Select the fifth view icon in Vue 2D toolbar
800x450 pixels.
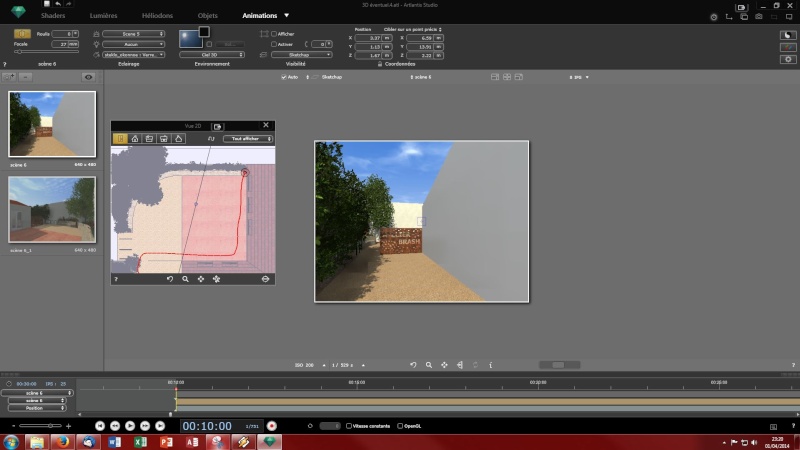pos(179,139)
